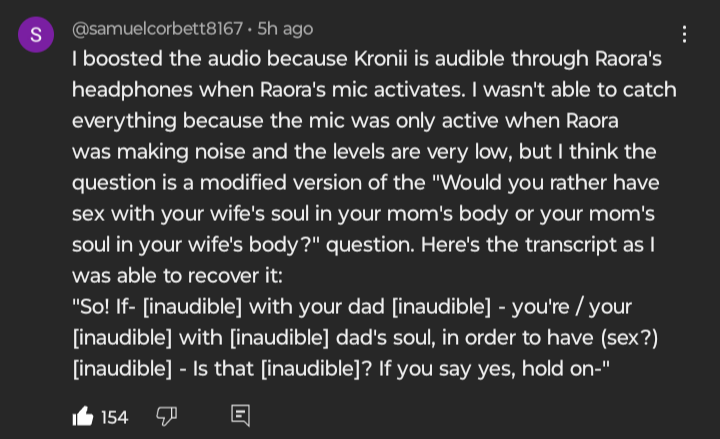Click the text "Here's the transcript as I"
This screenshot has width=720, height=439.
click(538, 245)
